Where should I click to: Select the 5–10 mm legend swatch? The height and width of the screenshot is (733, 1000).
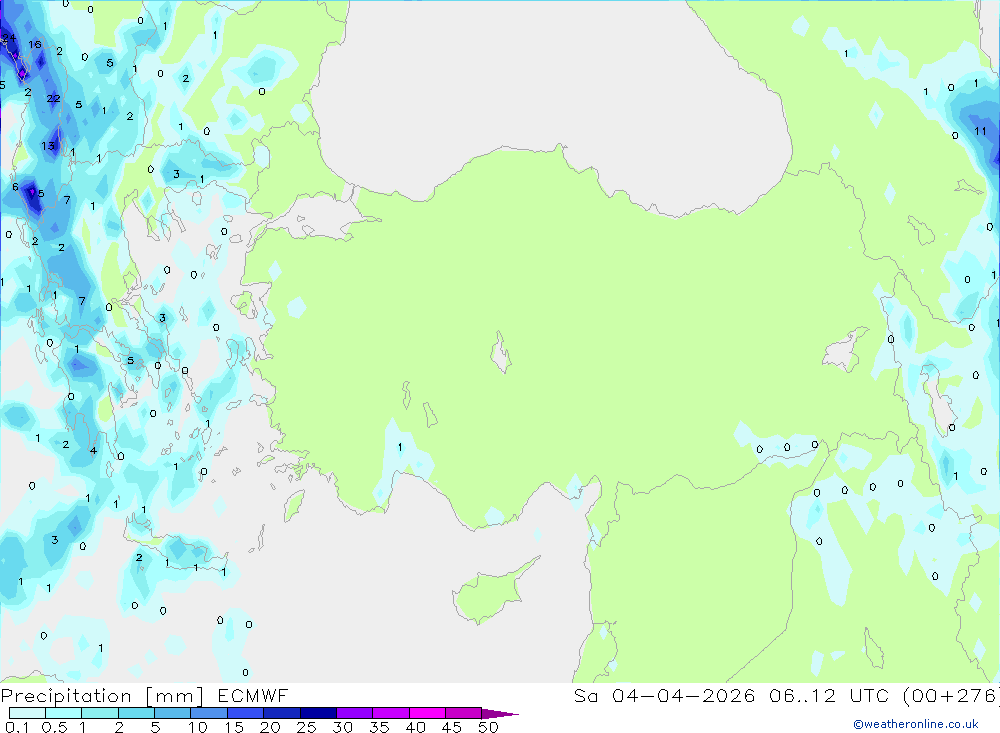172,713
